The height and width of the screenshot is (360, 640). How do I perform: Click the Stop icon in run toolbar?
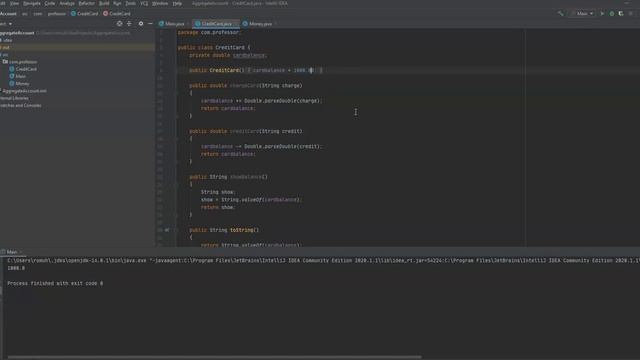631,13
